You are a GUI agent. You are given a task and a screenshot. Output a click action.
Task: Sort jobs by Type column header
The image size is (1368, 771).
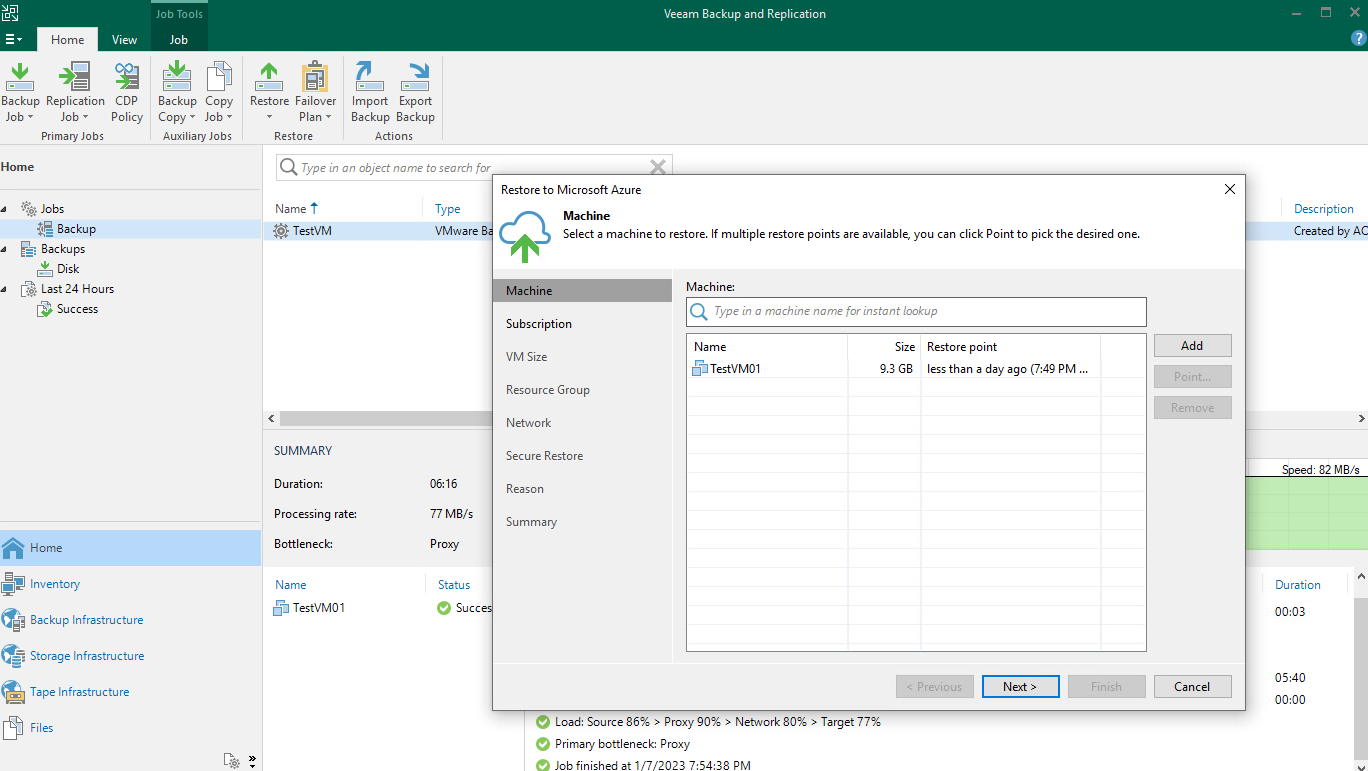448,209
